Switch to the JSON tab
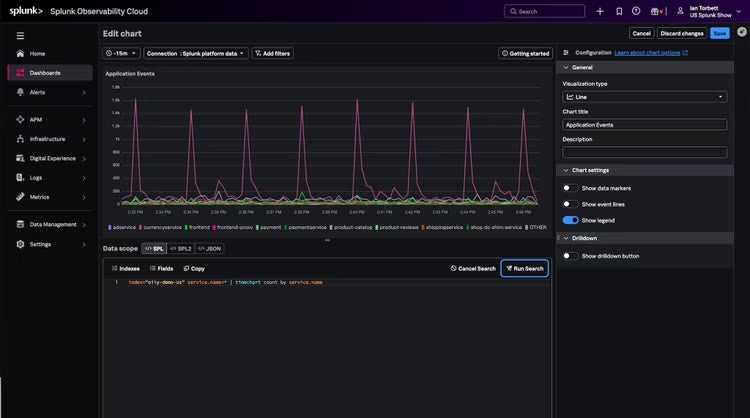The height and width of the screenshot is (418, 750). 210,249
